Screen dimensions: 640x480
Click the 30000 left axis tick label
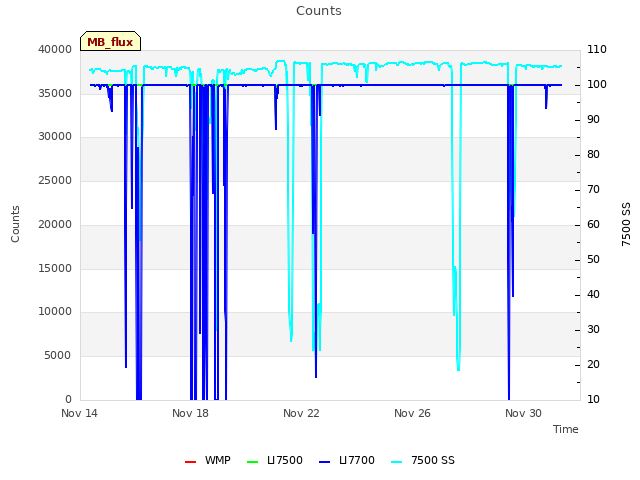[55, 137]
